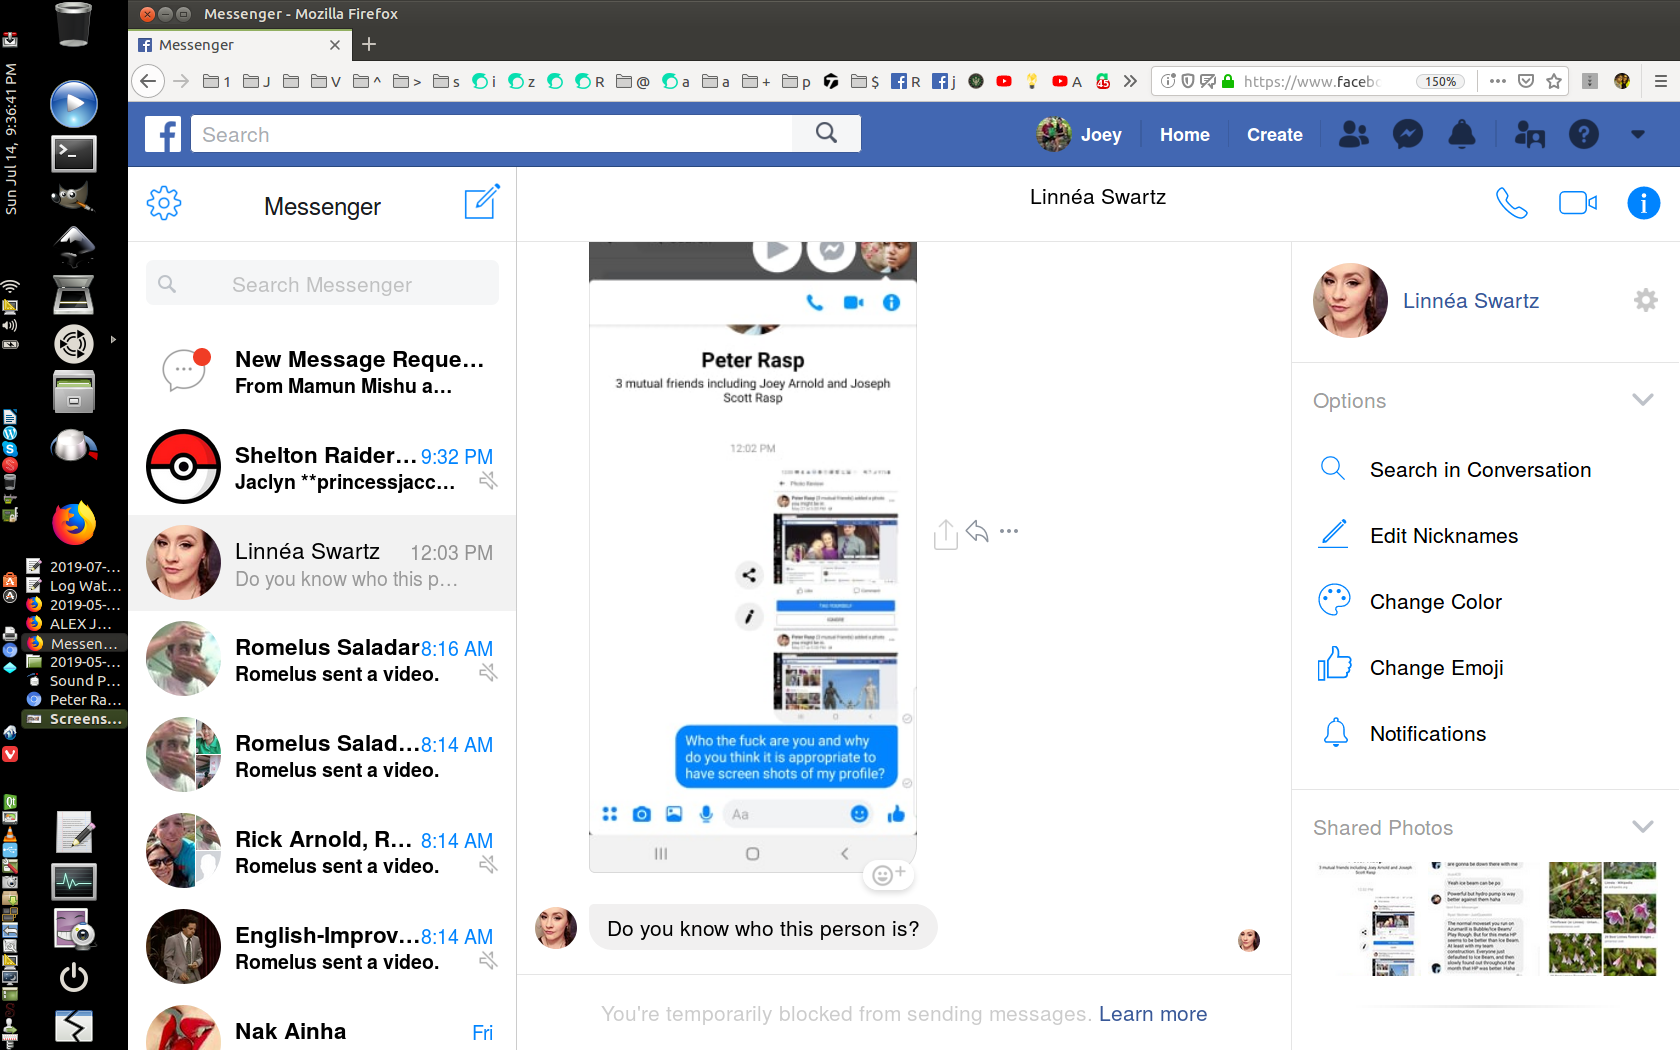Open Linnéa Swartz conversation options gear

click(1645, 300)
